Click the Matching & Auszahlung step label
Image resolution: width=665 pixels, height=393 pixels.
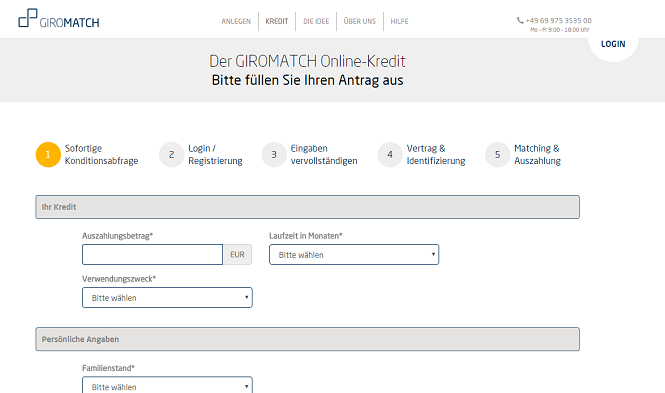click(x=537, y=154)
